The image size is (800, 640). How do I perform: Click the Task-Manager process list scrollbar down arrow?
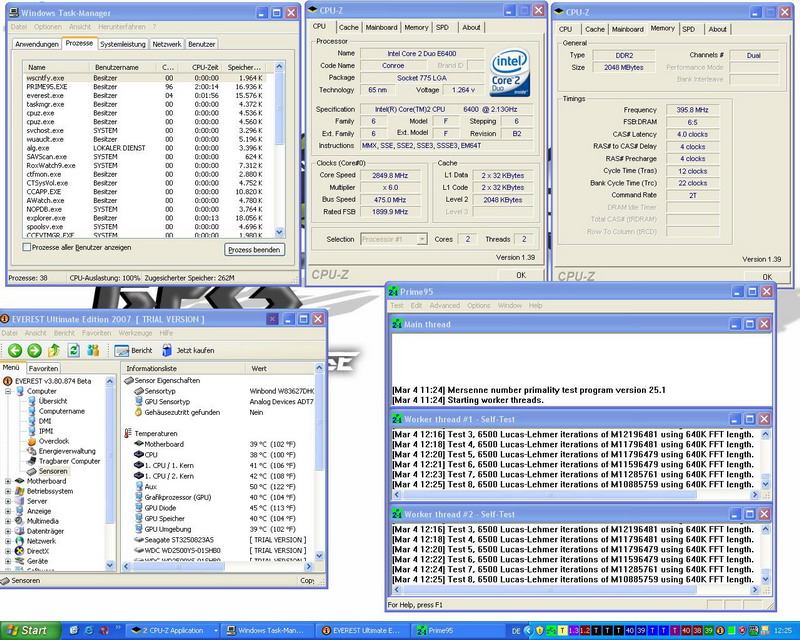click(x=279, y=232)
